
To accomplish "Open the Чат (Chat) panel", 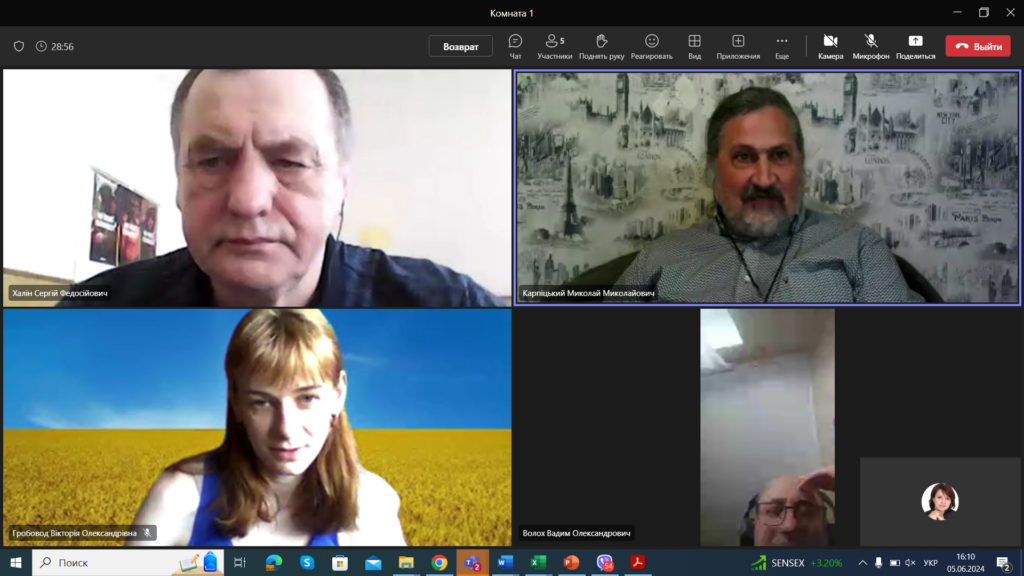I will [x=515, y=46].
